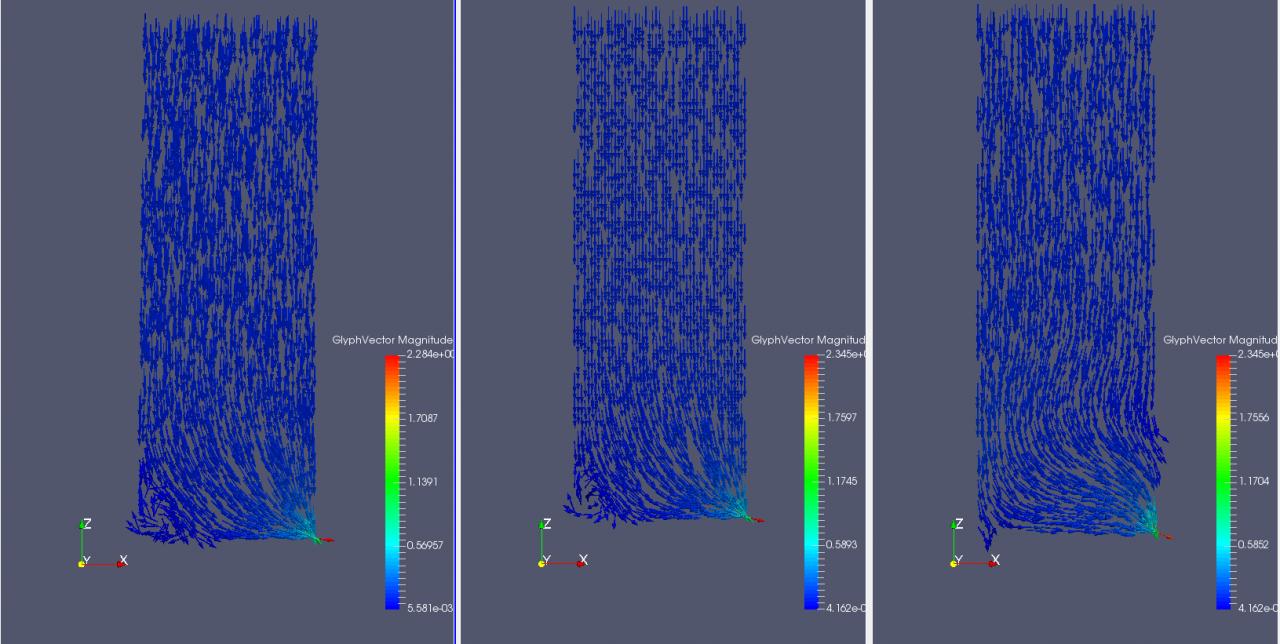The width and height of the screenshot is (1280, 644).
Task: Click middle view's 2.345e legend maximum label
Action: click(843, 355)
